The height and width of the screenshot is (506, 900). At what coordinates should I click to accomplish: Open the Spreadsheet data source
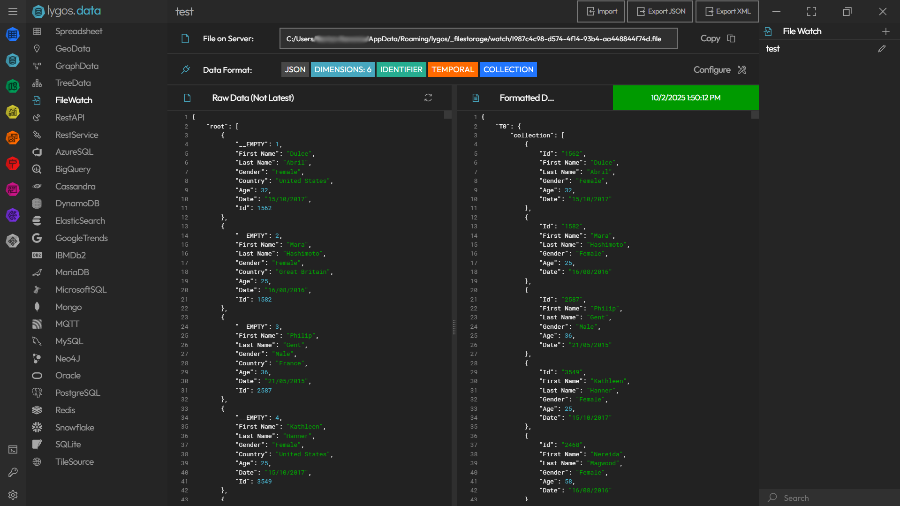point(79,31)
